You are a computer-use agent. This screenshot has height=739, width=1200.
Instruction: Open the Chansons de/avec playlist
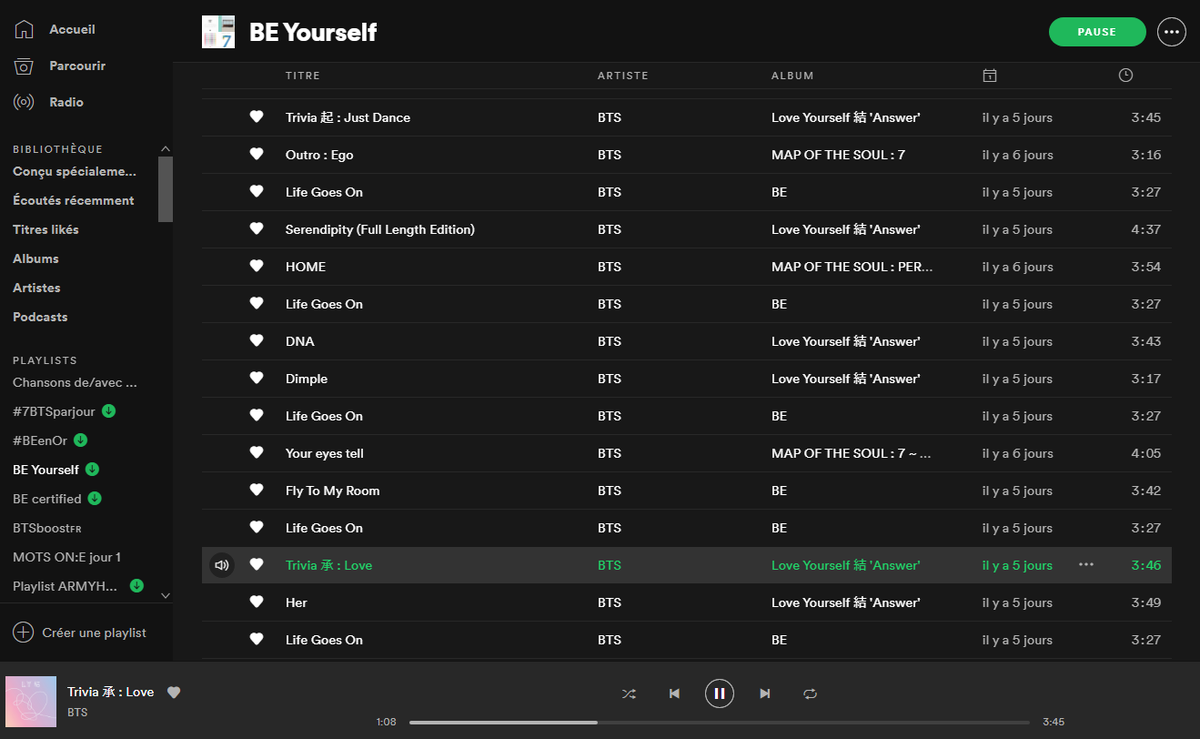[x=75, y=382]
